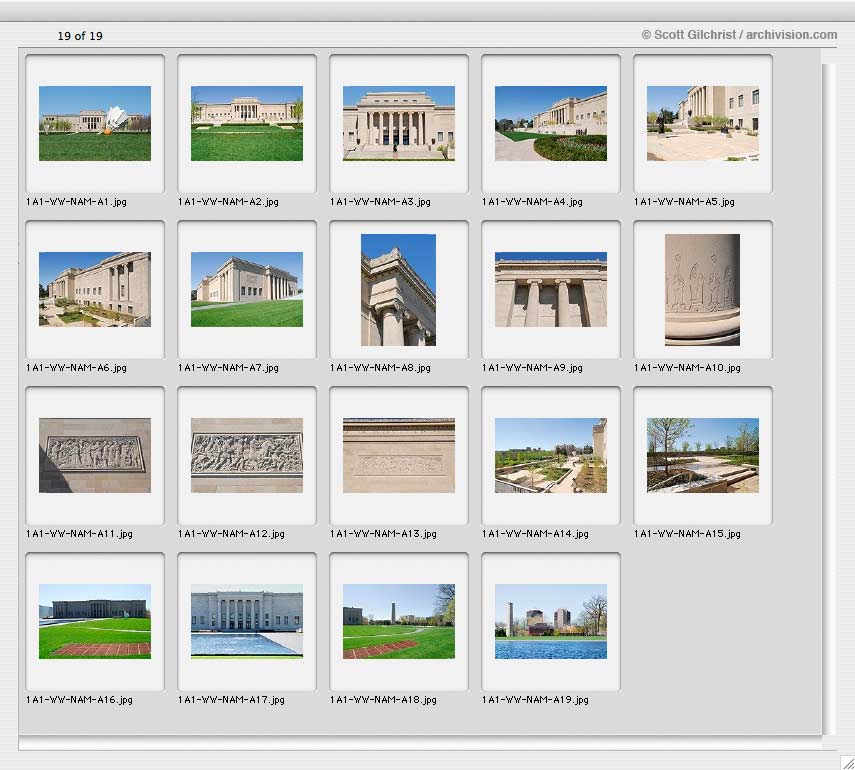855x770 pixels.
Task: Click the '19 of 19' image counter
Action: tap(80, 36)
